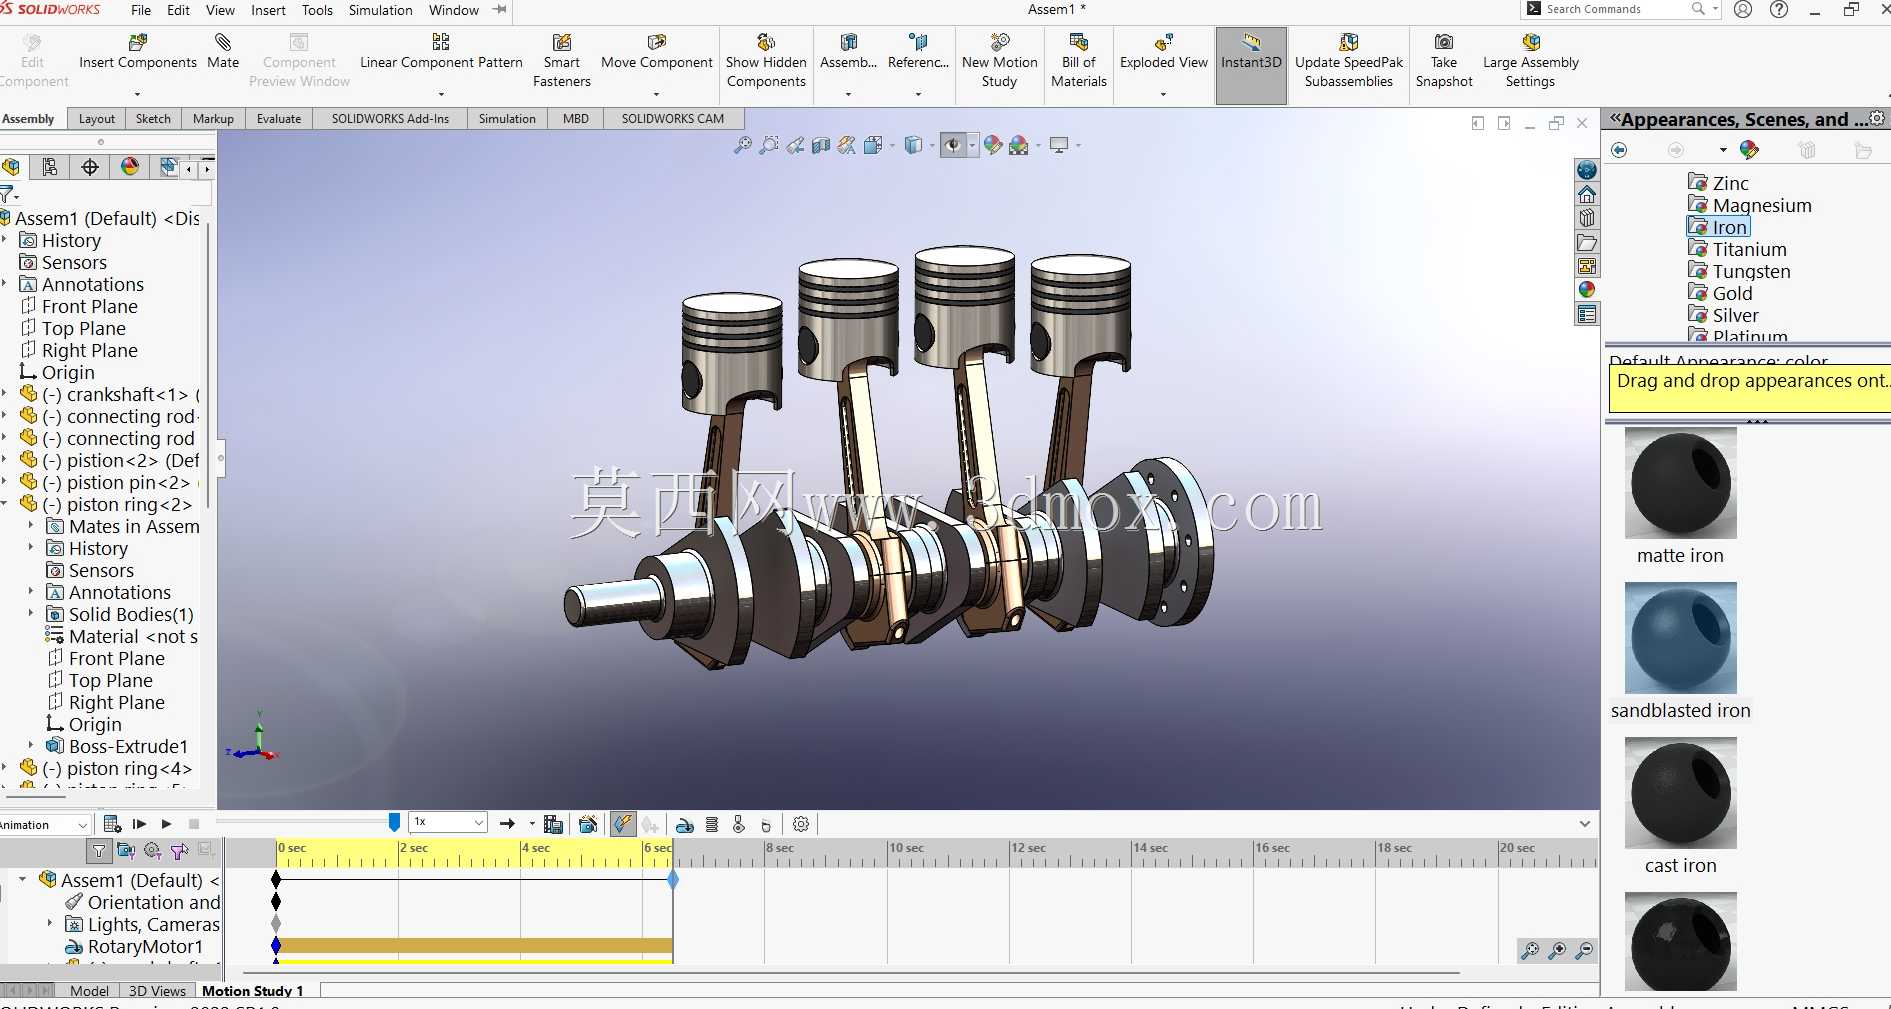Open the Animation Wizard icon
1891x1009 pixels.
click(x=588, y=824)
